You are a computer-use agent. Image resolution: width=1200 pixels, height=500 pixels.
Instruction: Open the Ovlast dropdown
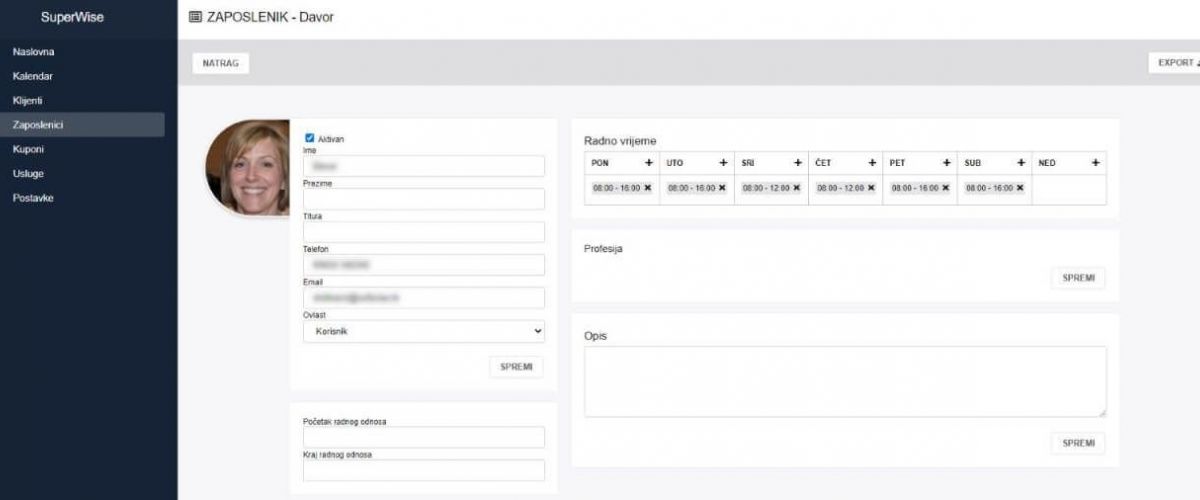[424, 331]
